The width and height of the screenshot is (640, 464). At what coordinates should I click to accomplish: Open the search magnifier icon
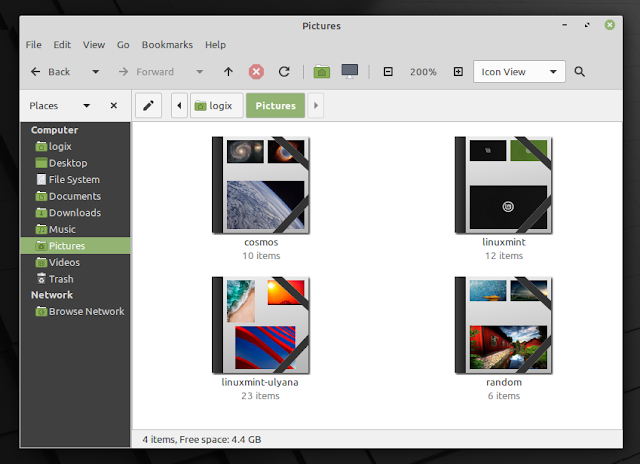pyautogui.click(x=580, y=72)
